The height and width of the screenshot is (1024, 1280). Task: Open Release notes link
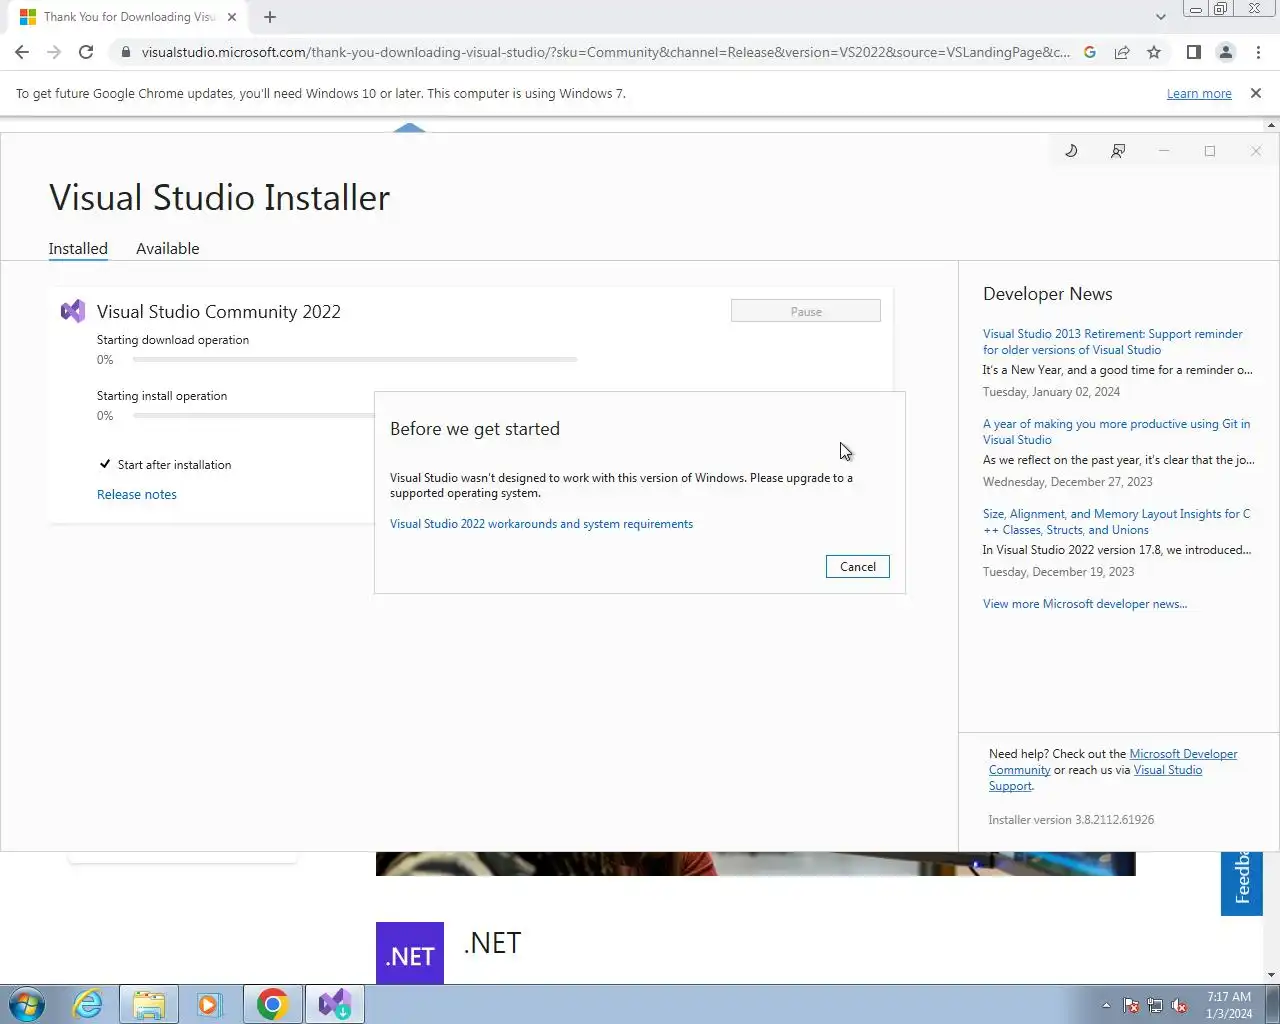[137, 494]
